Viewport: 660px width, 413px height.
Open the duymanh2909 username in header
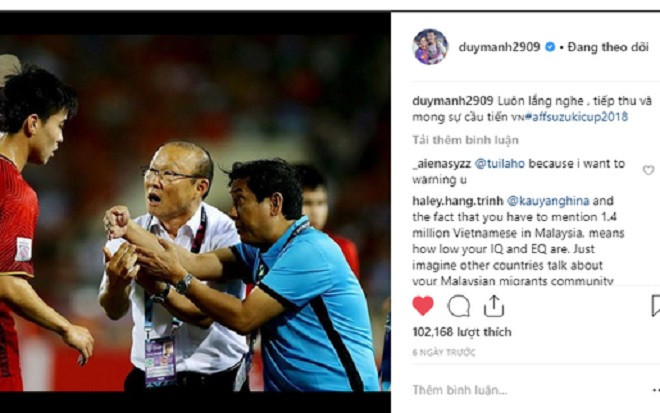click(499, 47)
